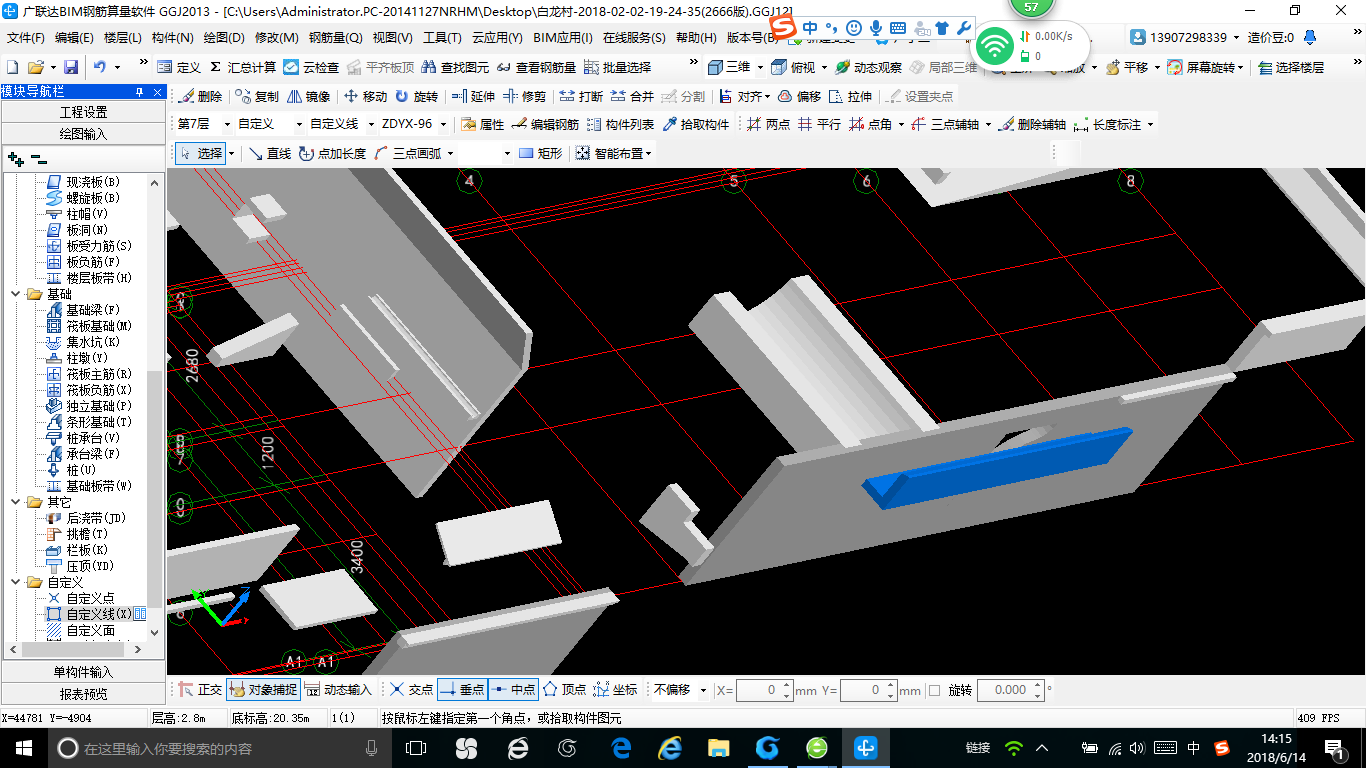The width and height of the screenshot is (1366, 768).
Task: Open 查找图元 find element tool
Action: [x=455, y=67]
